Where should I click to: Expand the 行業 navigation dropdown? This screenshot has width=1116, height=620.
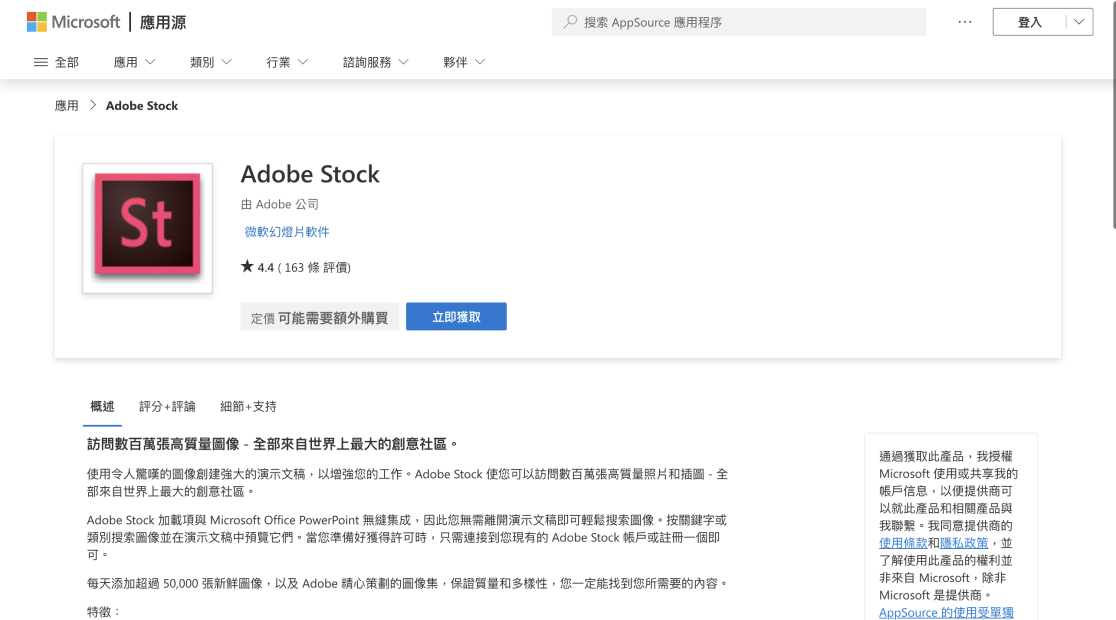[x=287, y=62]
